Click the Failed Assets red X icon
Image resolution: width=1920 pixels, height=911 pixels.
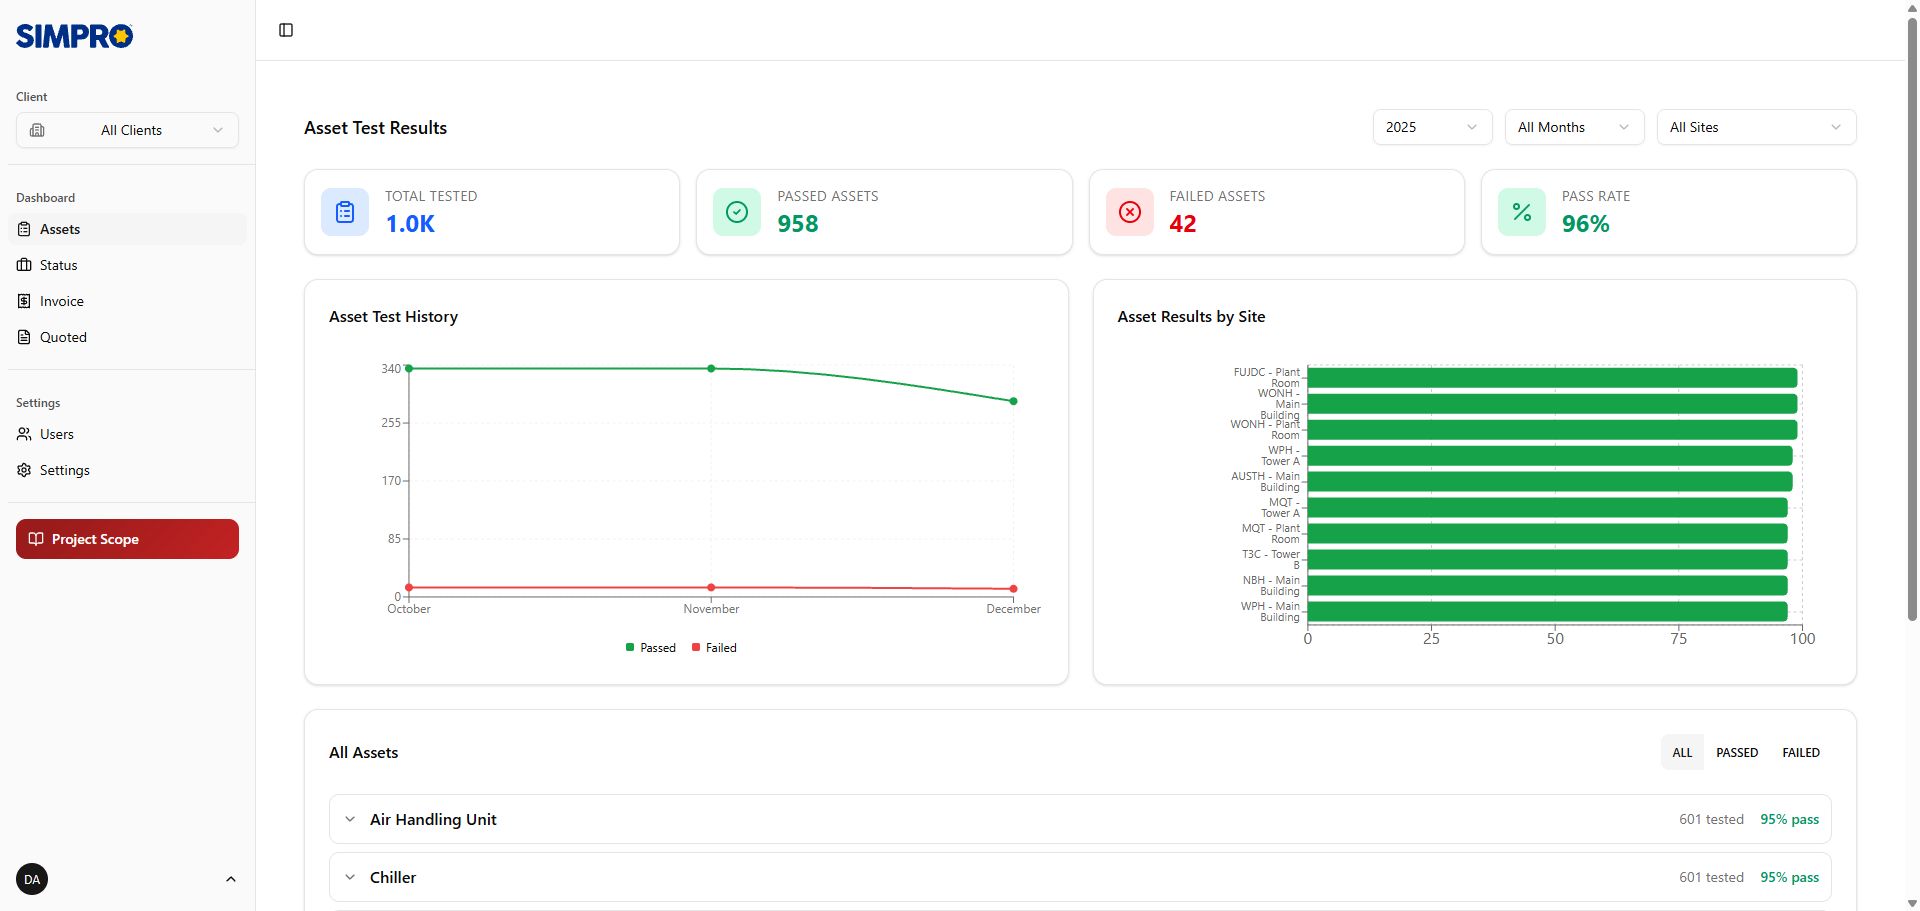[1130, 212]
